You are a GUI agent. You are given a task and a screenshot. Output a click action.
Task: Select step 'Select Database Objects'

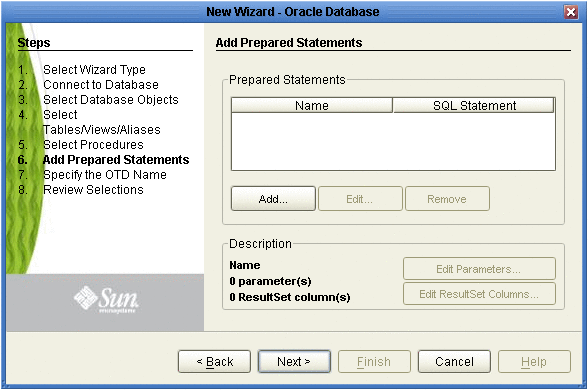[x=111, y=100]
